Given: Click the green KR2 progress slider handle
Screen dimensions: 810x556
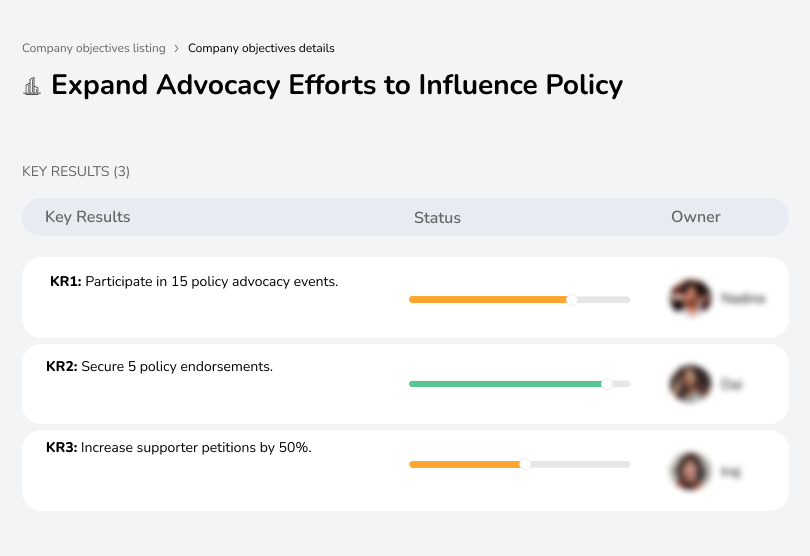Looking at the screenshot, I should click(x=606, y=384).
